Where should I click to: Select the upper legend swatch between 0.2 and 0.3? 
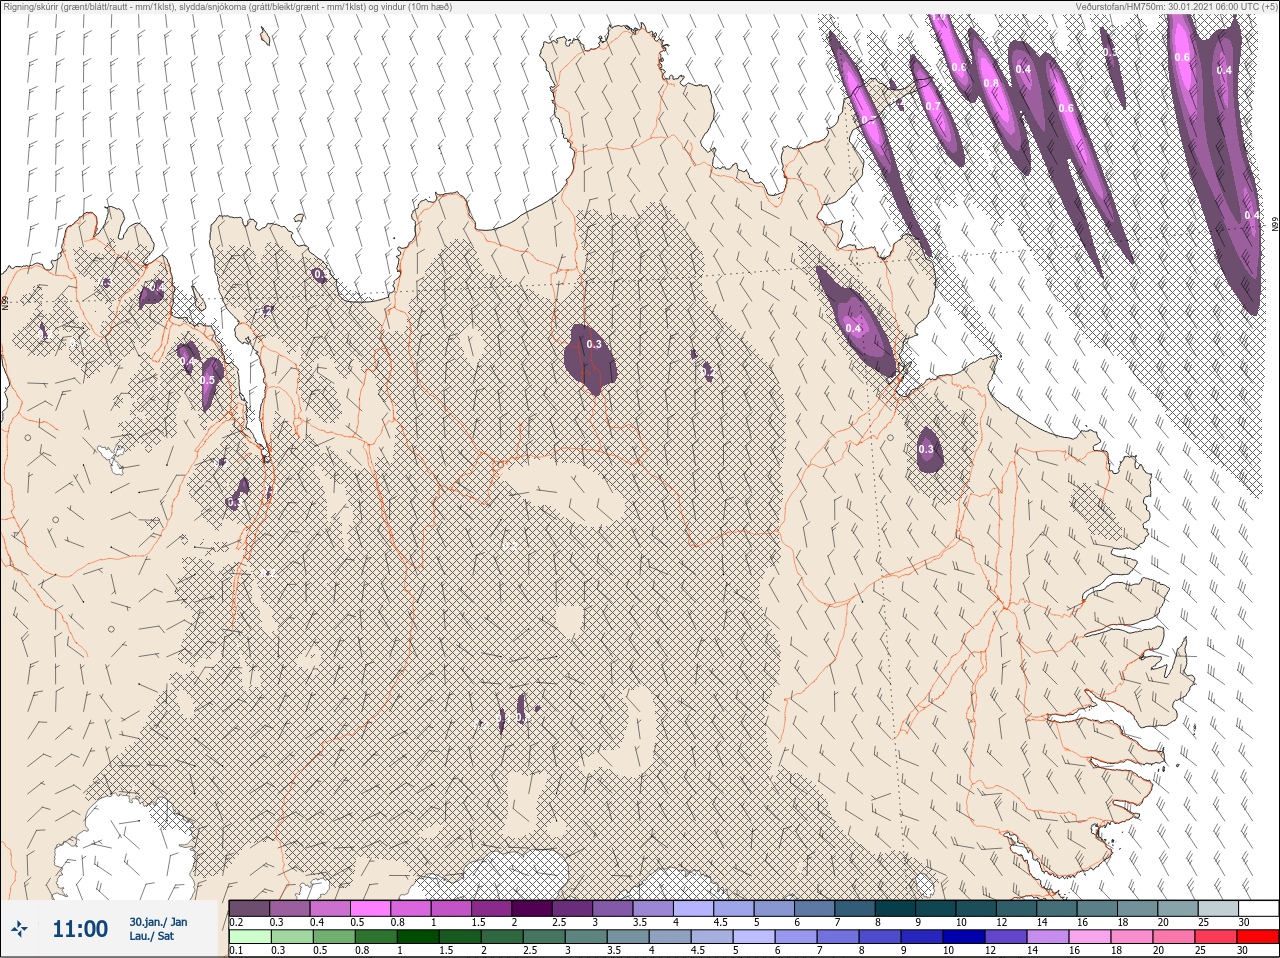pyautogui.click(x=249, y=908)
